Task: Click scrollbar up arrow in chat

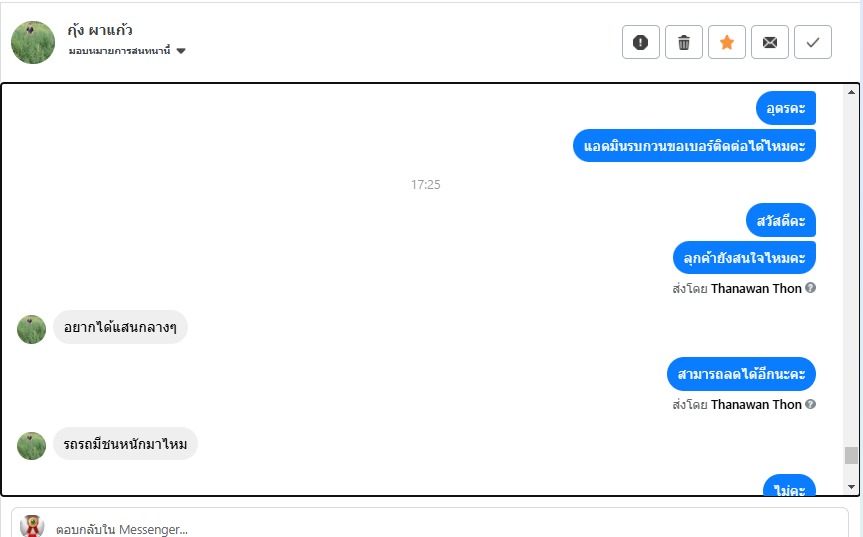Action: click(x=851, y=92)
